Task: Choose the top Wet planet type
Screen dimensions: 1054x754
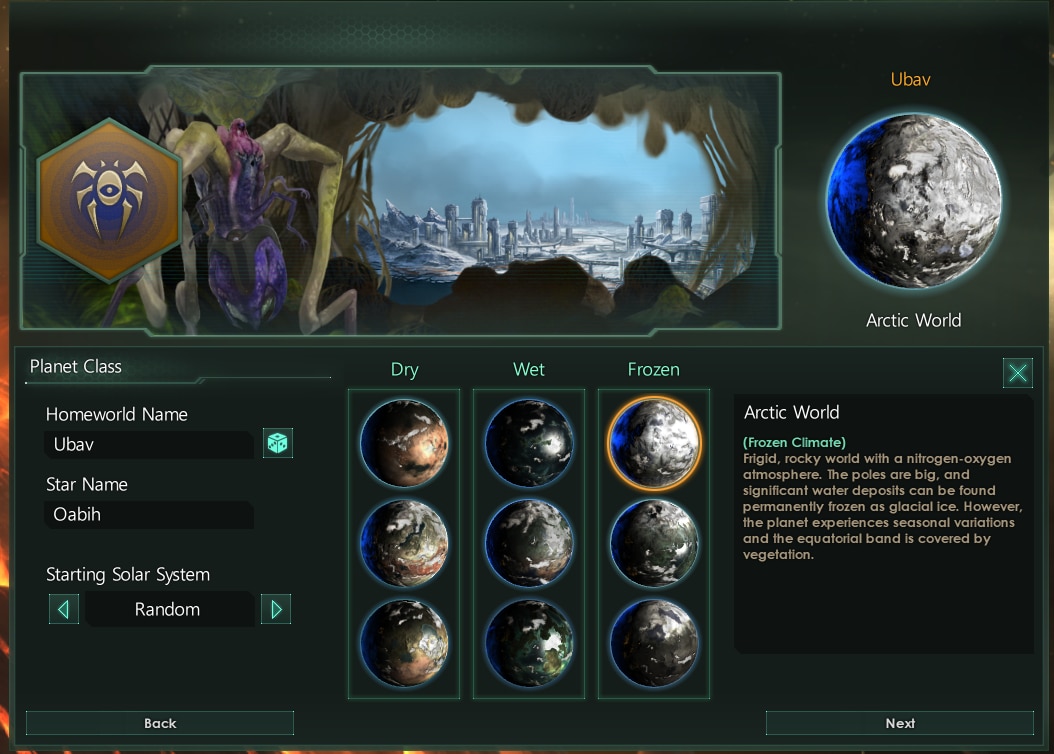Action: pos(529,443)
